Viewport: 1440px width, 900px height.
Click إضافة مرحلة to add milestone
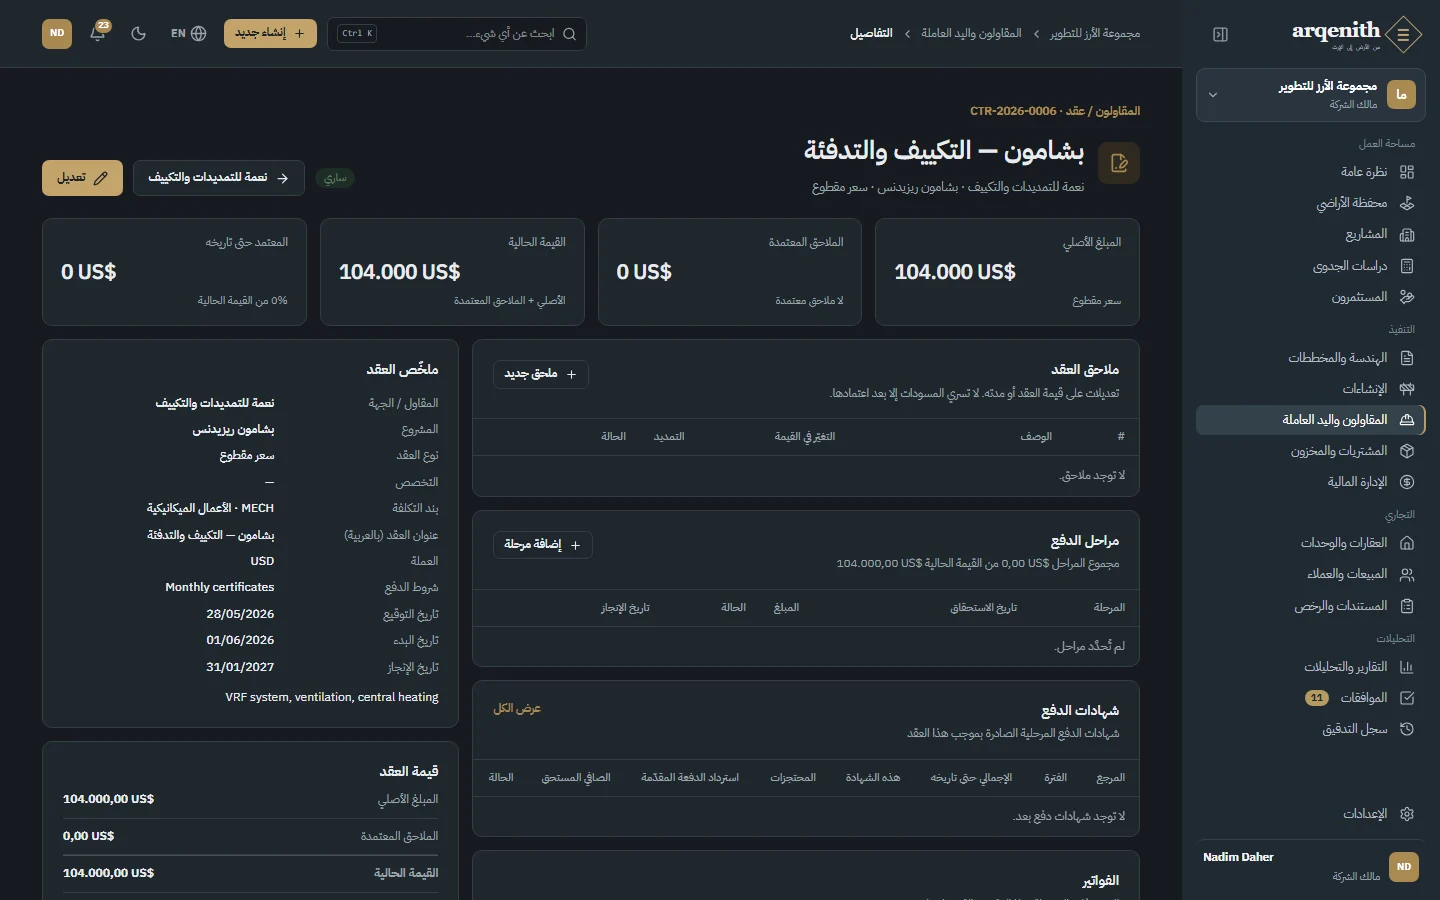(x=543, y=545)
